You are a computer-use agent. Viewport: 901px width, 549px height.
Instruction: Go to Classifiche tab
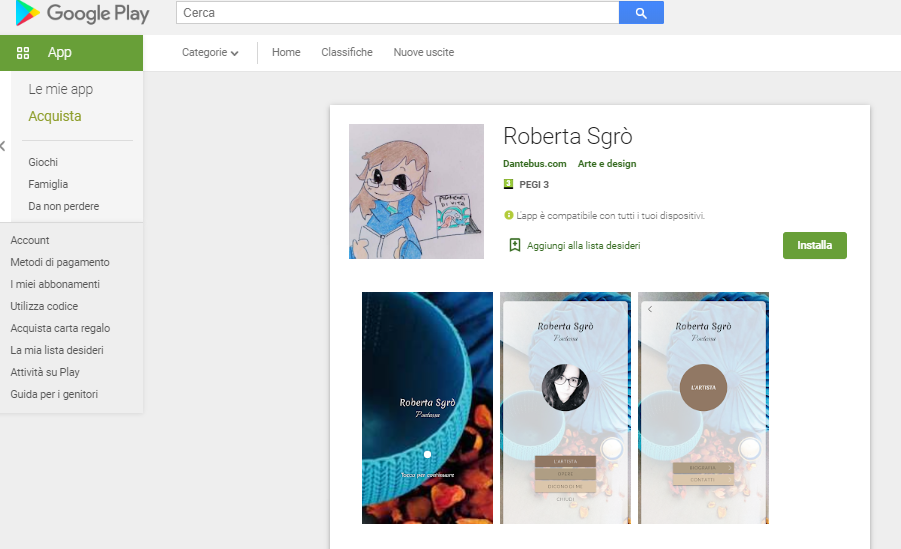[x=347, y=53]
